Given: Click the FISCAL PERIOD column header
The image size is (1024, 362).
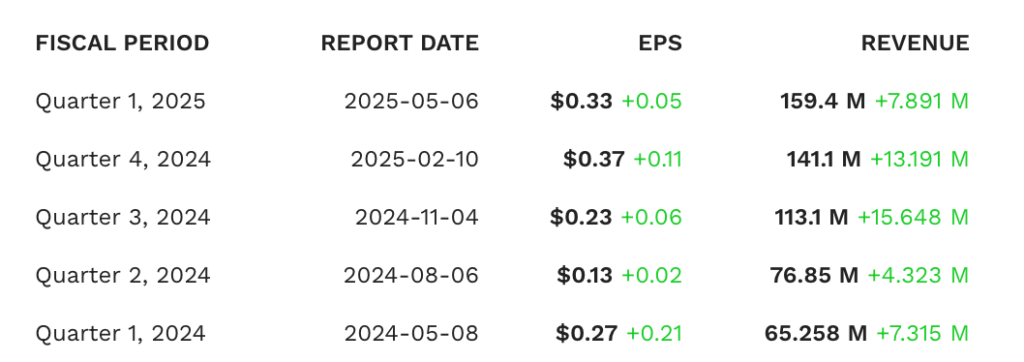Looking at the screenshot, I should pyautogui.click(x=122, y=43).
